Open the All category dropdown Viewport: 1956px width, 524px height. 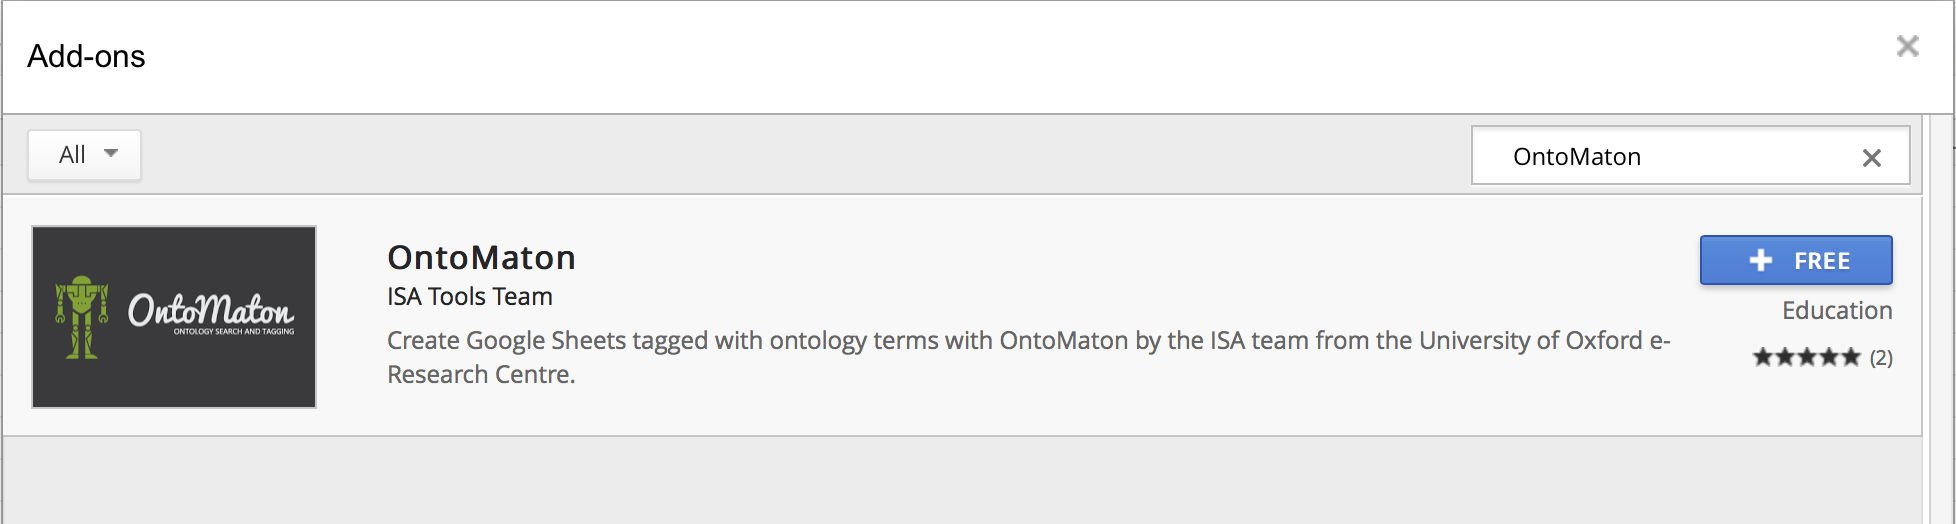tap(85, 155)
